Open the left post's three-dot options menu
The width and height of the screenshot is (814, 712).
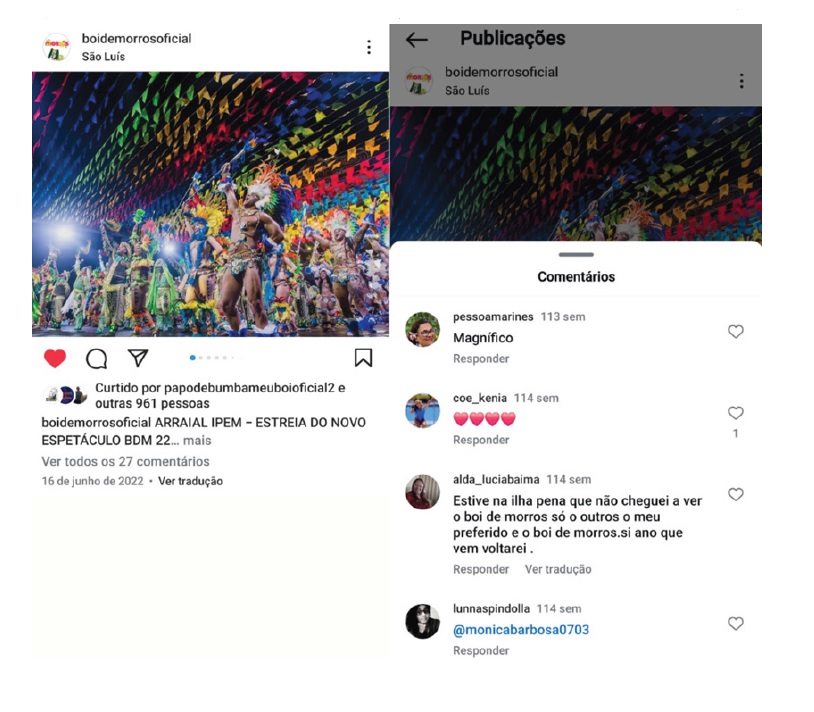pyautogui.click(x=369, y=47)
